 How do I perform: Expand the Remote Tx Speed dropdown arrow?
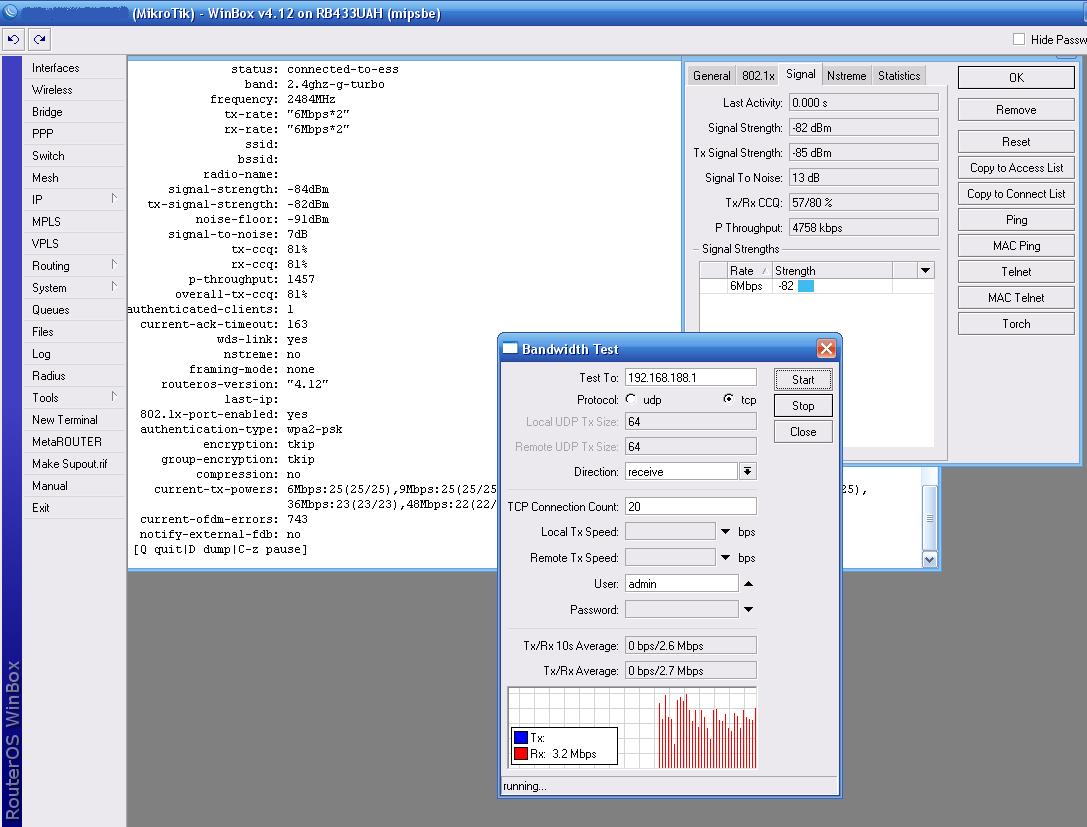(725, 558)
